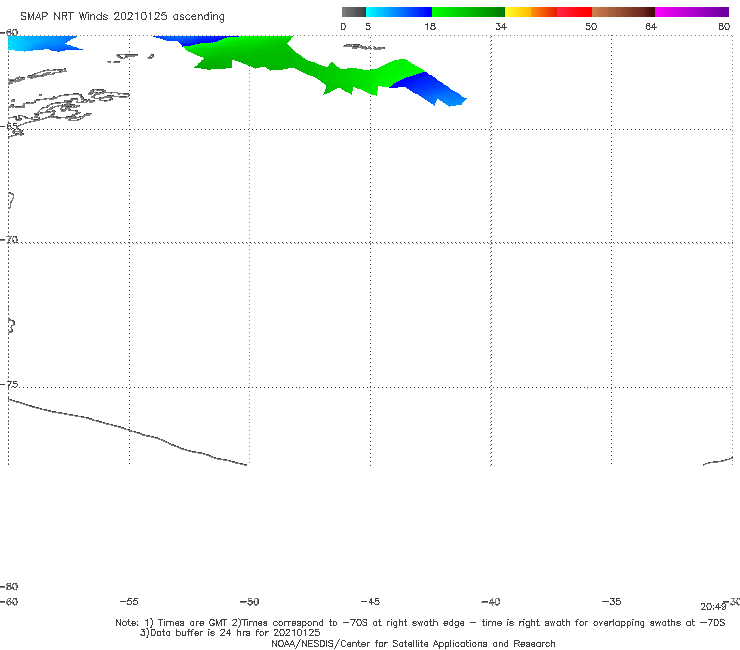Image resolution: width=740 pixels, height=650 pixels.
Task: Click the longitude axis label '-55'
Action: coord(129,601)
